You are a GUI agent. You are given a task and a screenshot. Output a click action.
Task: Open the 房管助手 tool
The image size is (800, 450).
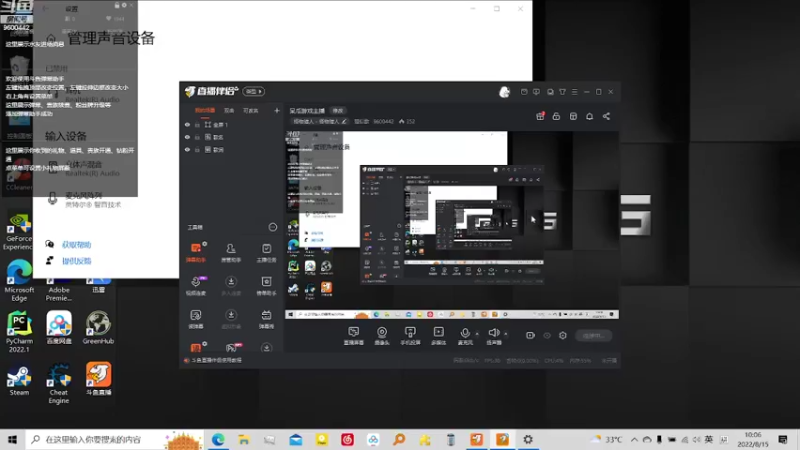point(231,252)
